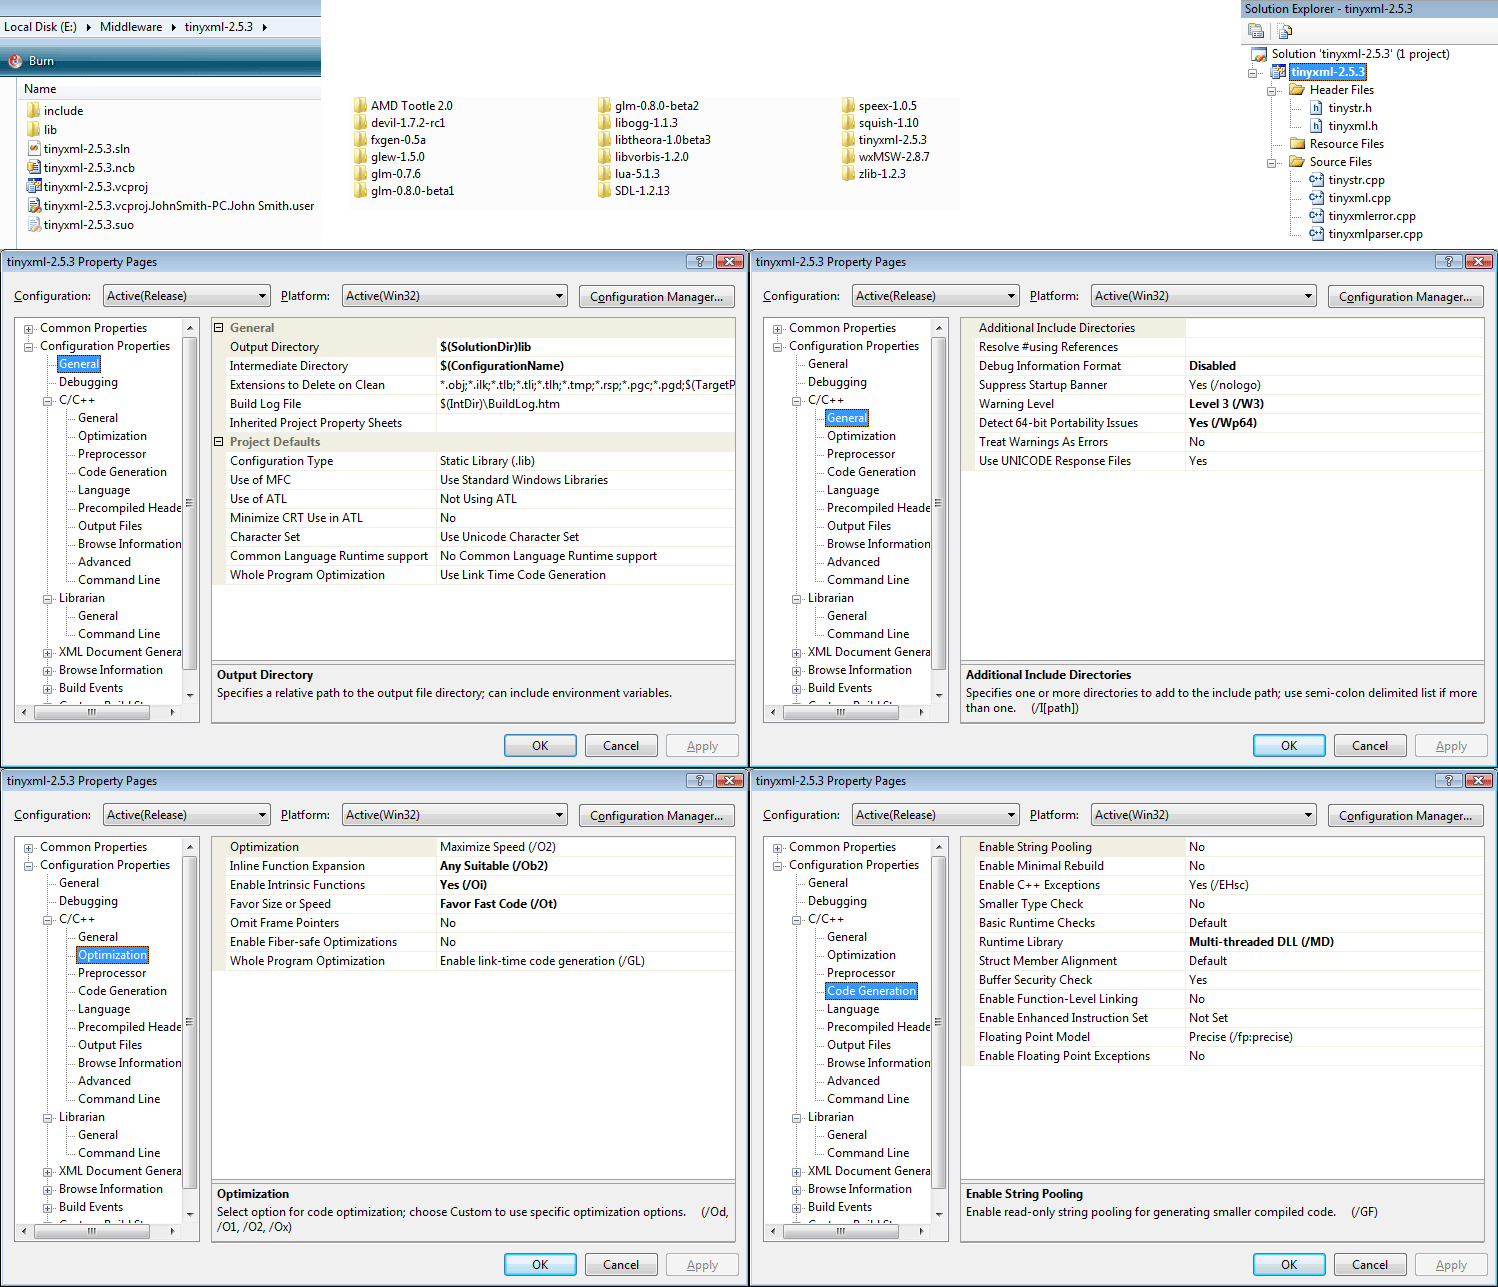Click the Resource Files folder icon
Screen dimensions: 1498x1287
[1297, 144]
